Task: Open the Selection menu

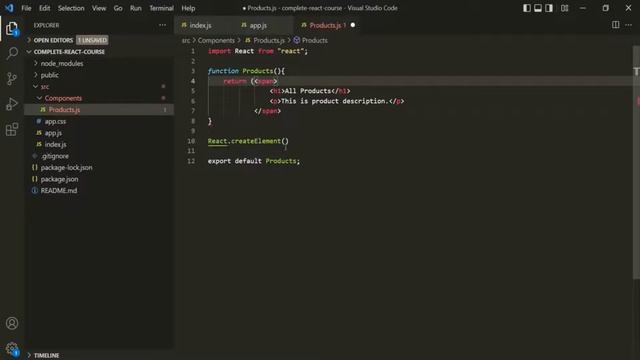Action: (x=71, y=8)
